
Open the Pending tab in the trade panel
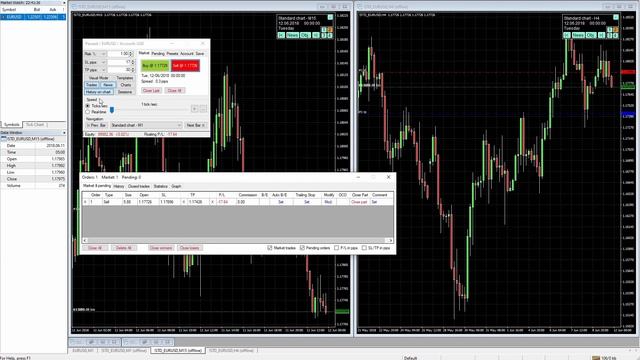pyautogui.click(x=158, y=53)
